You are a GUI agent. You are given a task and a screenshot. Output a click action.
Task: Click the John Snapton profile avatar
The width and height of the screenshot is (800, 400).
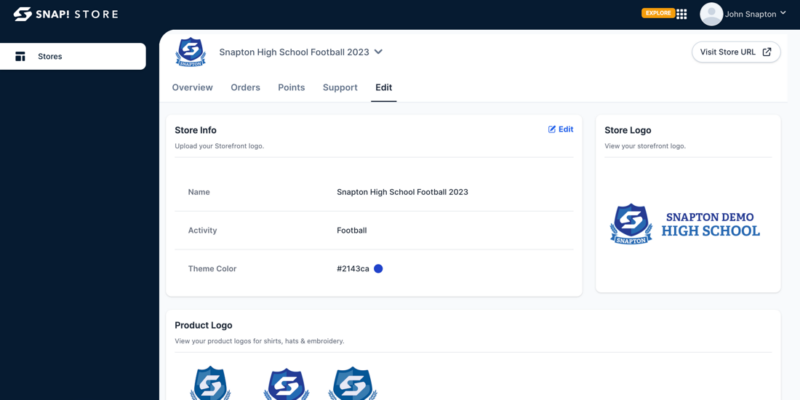[x=711, y=14]
